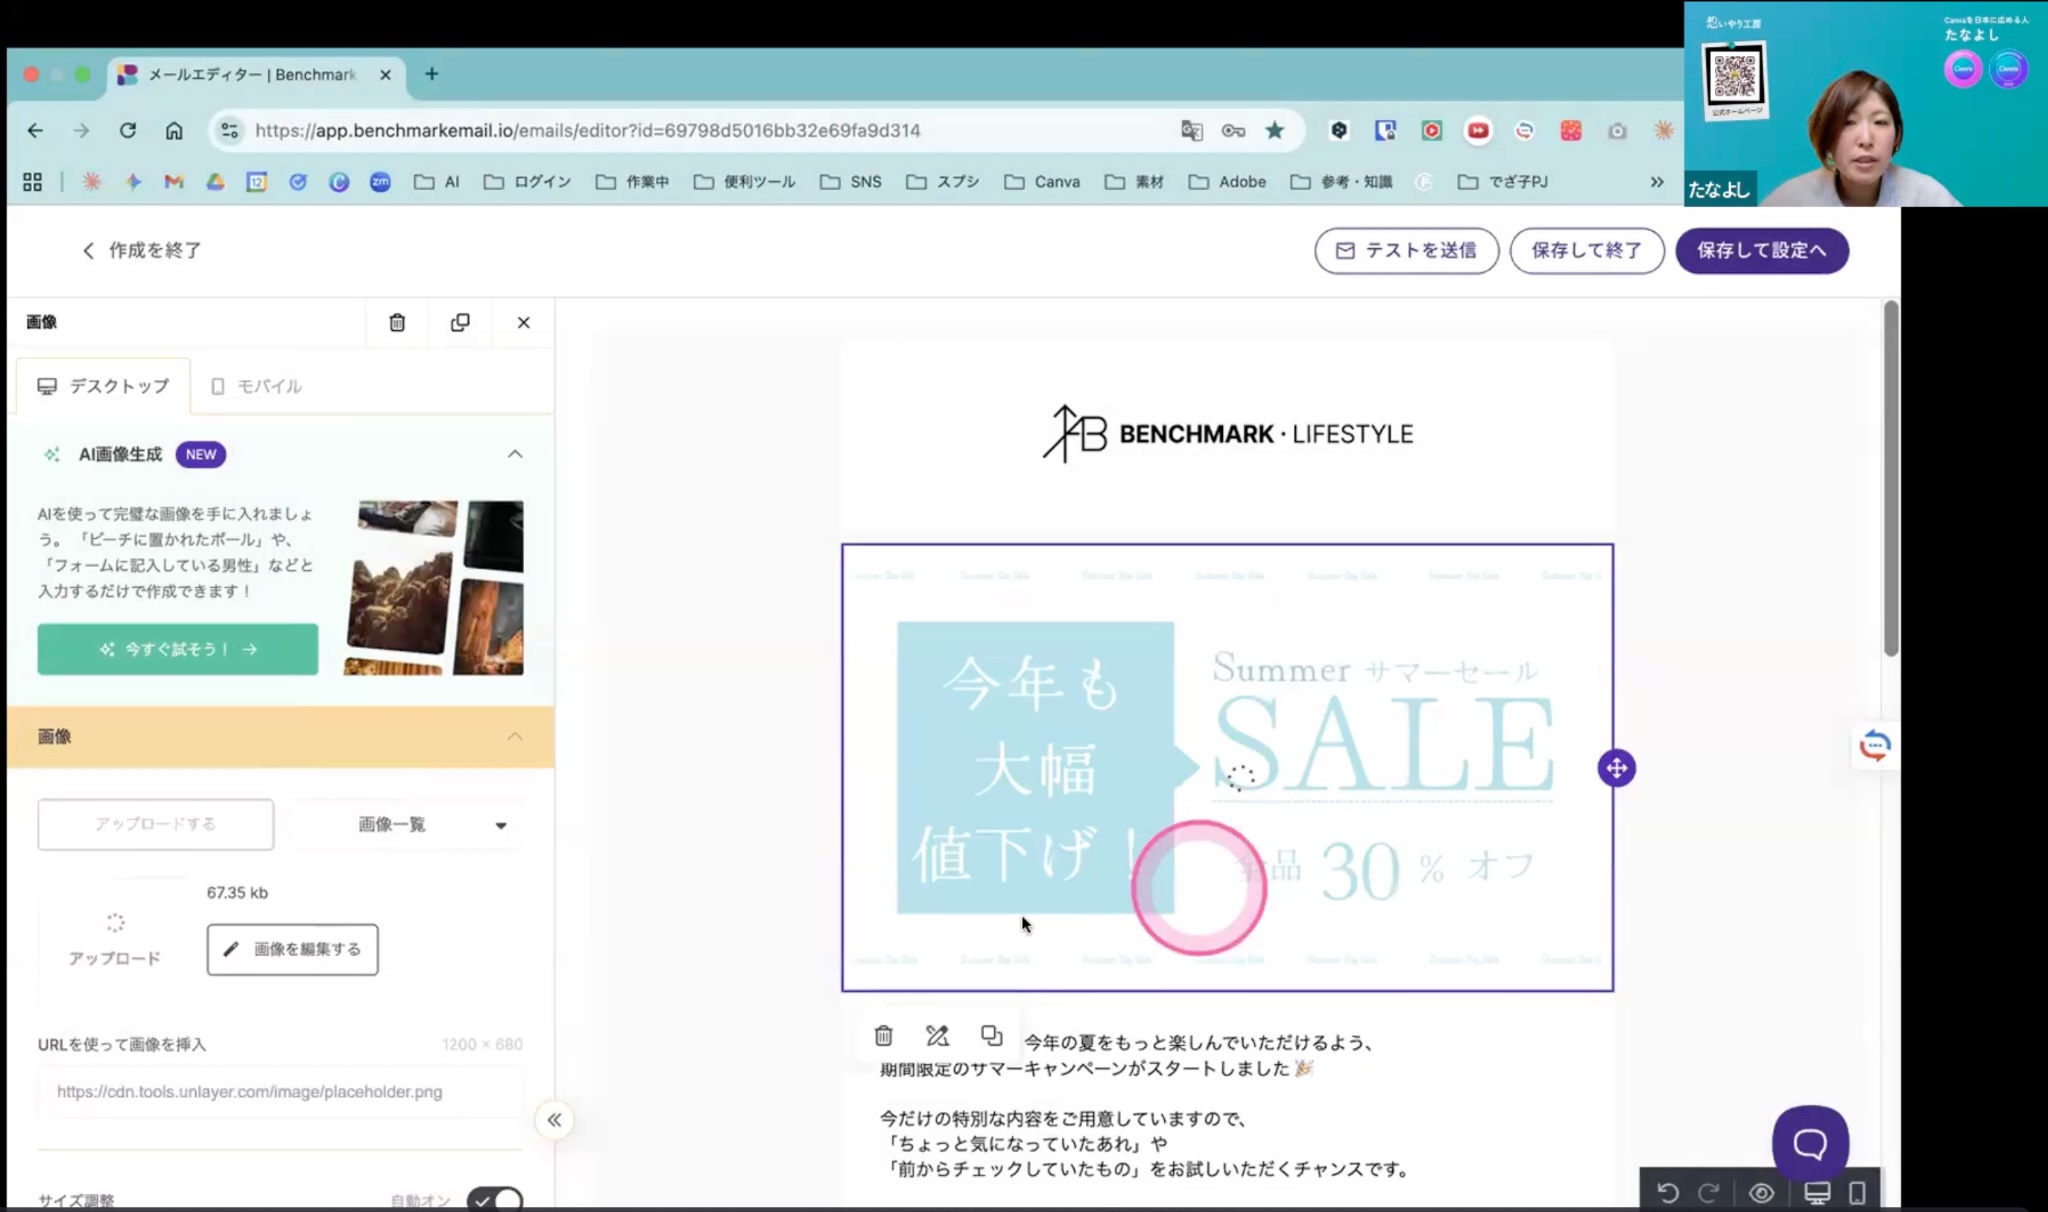2048x1212 pixels.
Task: Click the password key icon in address bar
Action: (x=1233, y=130)
